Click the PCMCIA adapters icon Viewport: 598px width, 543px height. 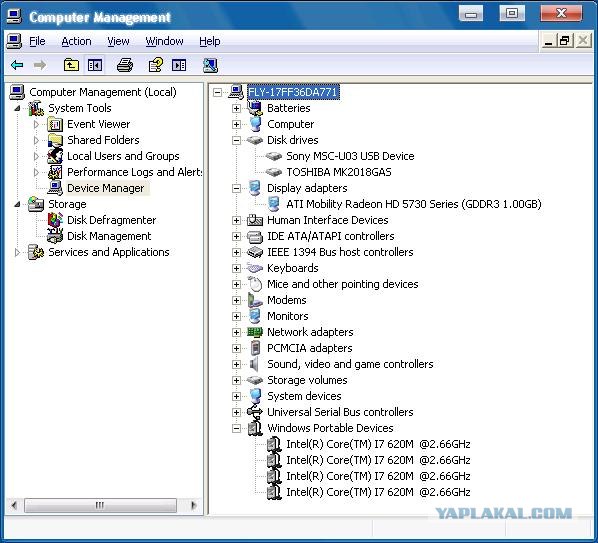click(255, 348)
